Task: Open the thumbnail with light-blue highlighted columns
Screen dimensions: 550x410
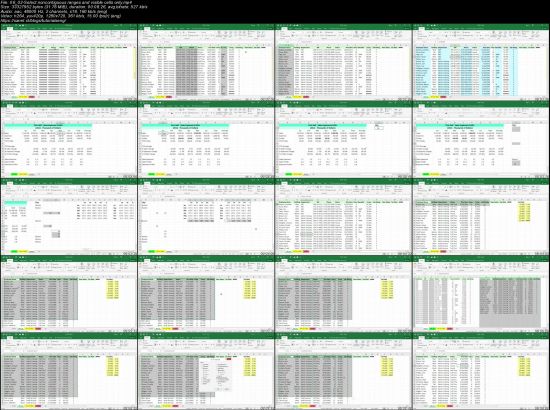Action: 481,62
